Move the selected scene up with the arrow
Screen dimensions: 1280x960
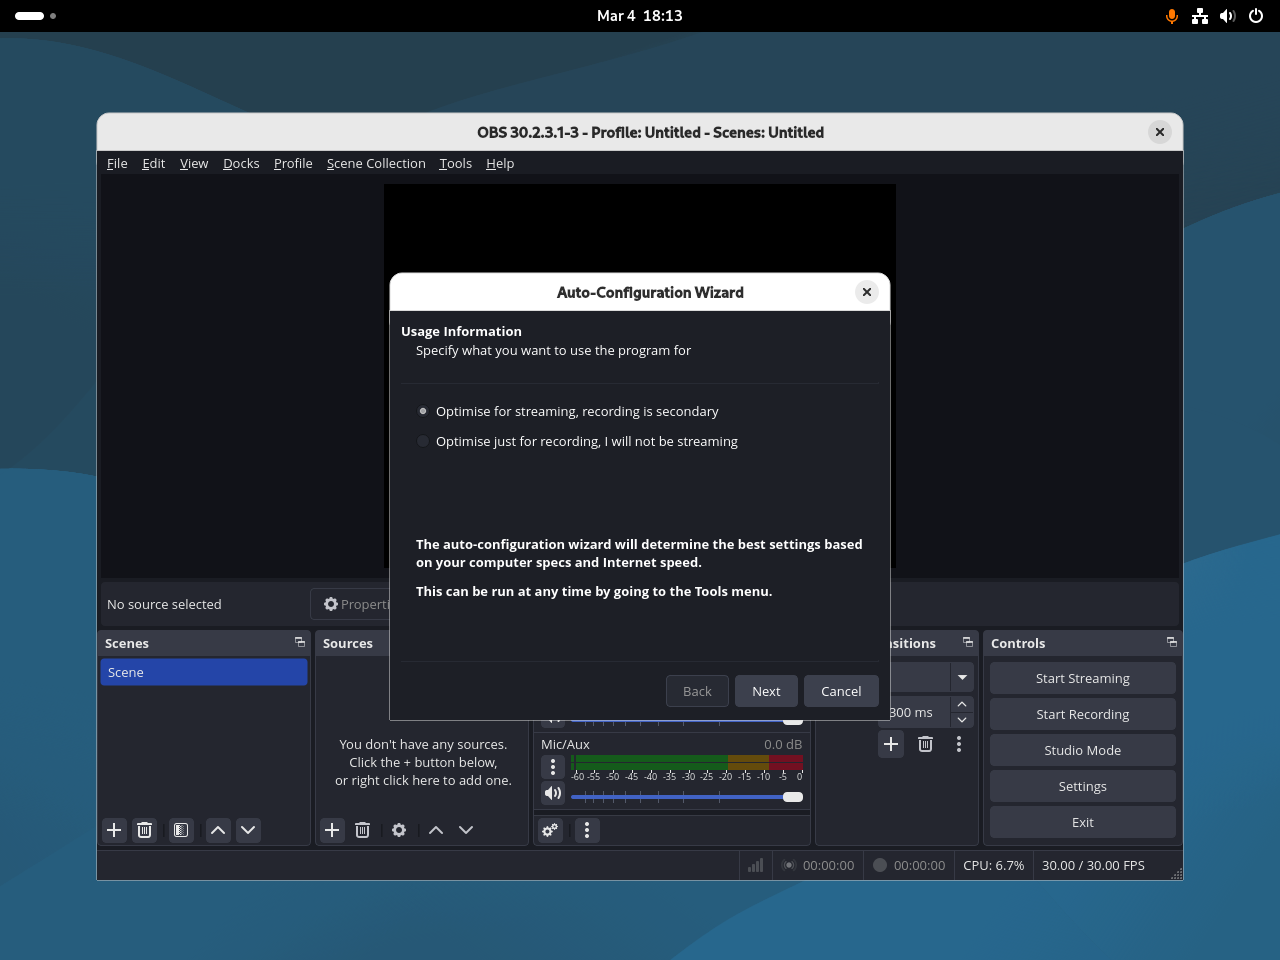click(x=217, y=830)
